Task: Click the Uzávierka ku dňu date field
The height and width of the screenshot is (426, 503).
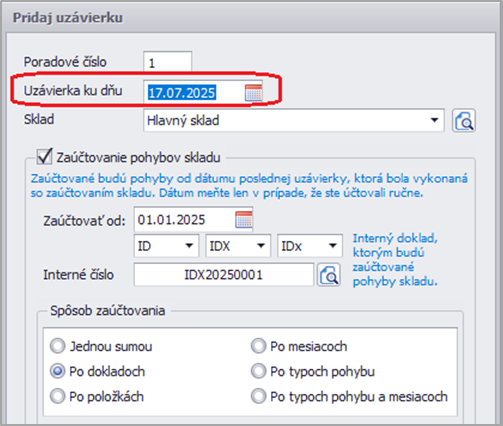Action: [x=195, y=92]
